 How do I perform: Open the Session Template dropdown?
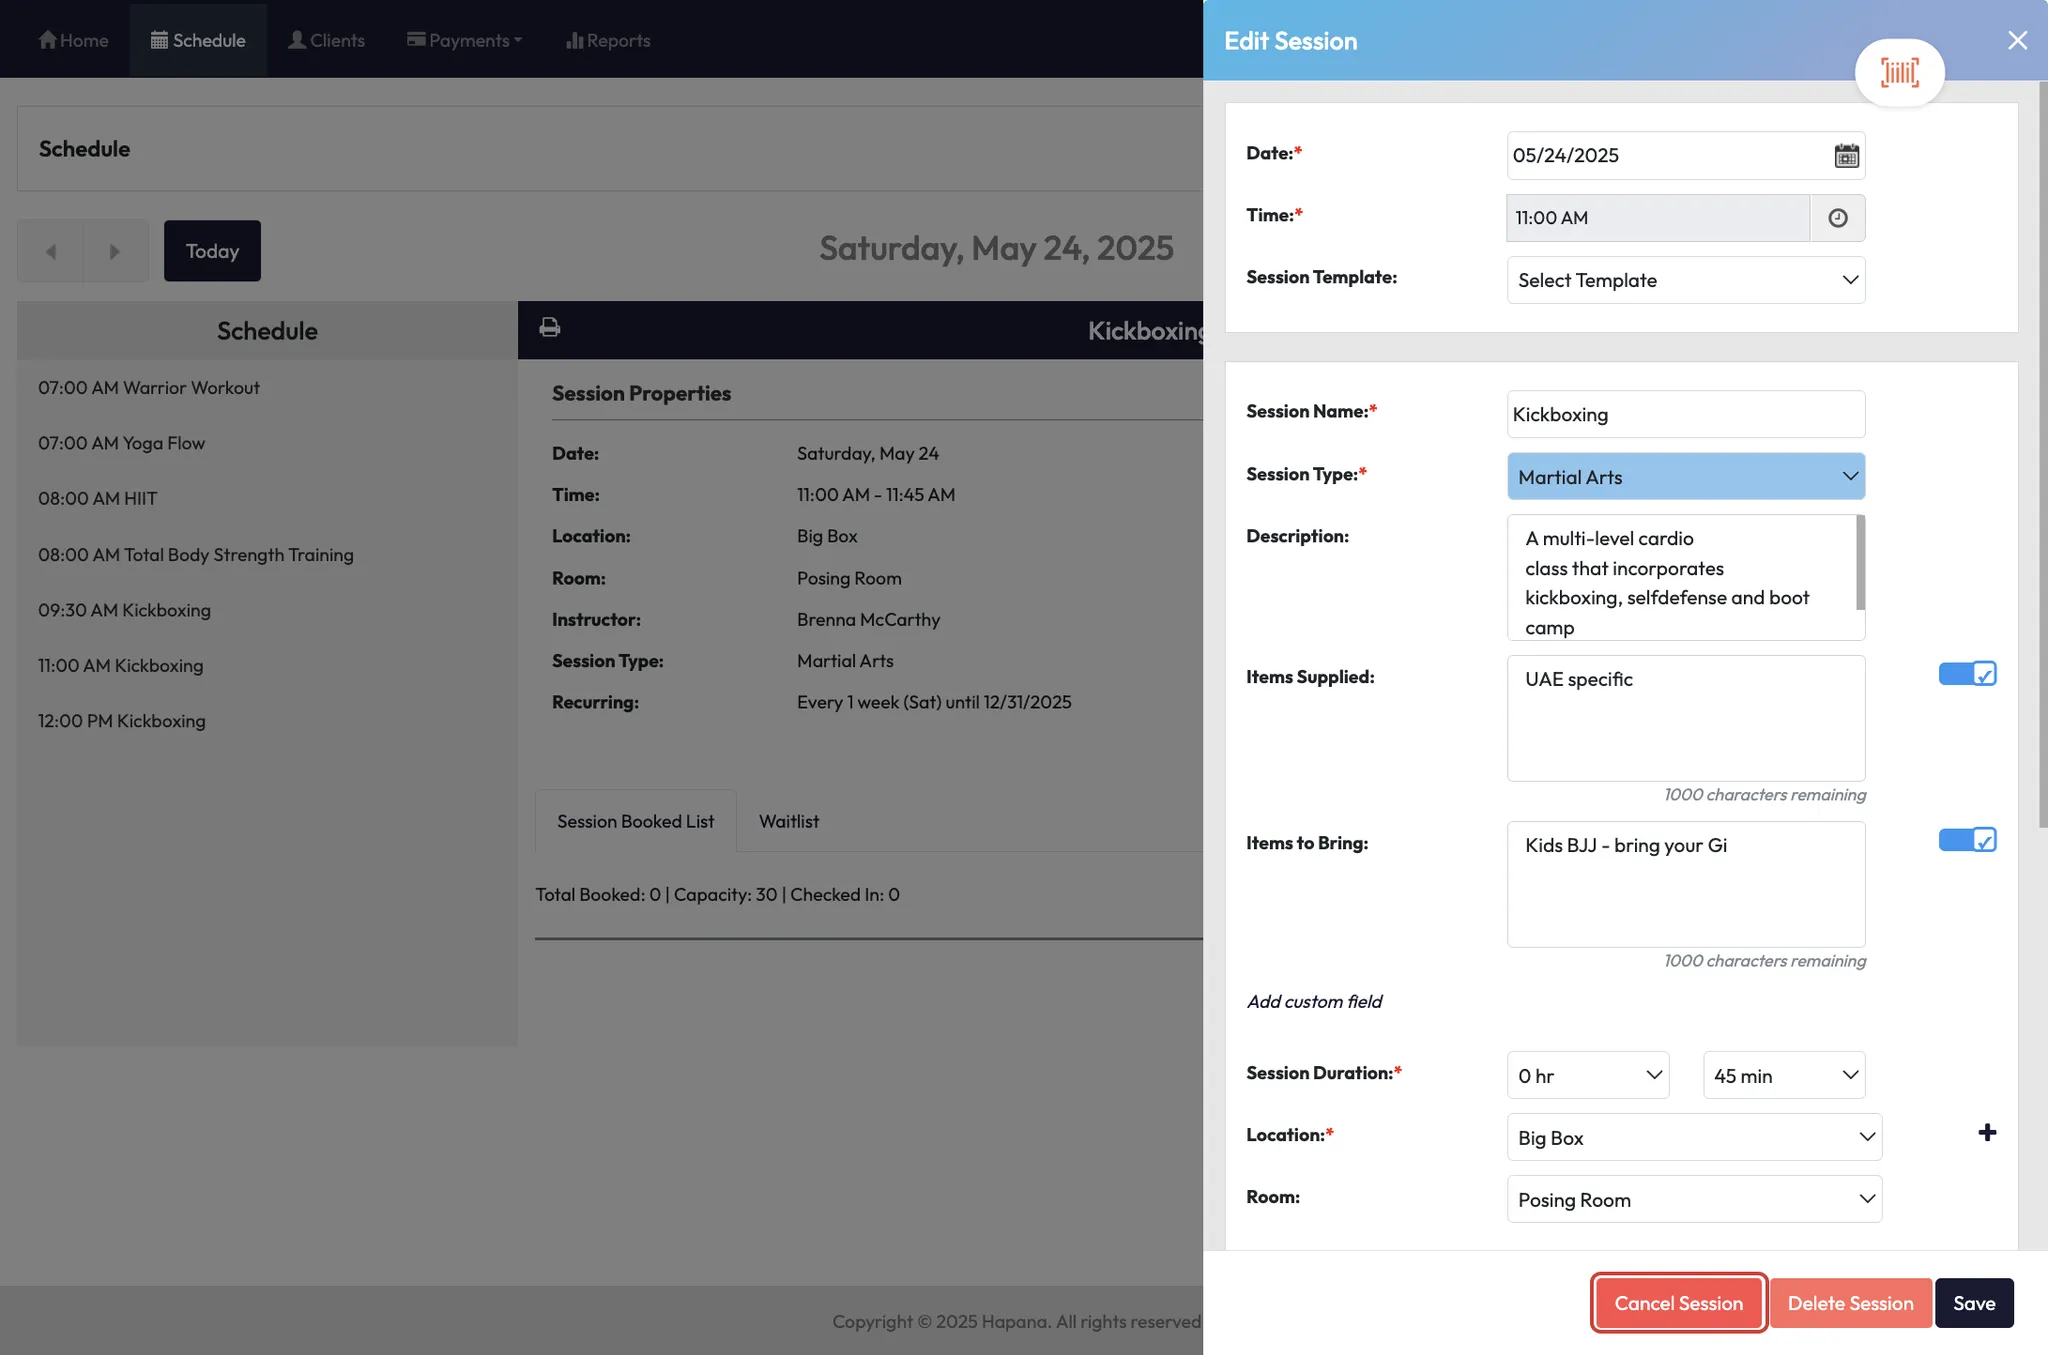pyautogui.click(x=1685, y=280)
